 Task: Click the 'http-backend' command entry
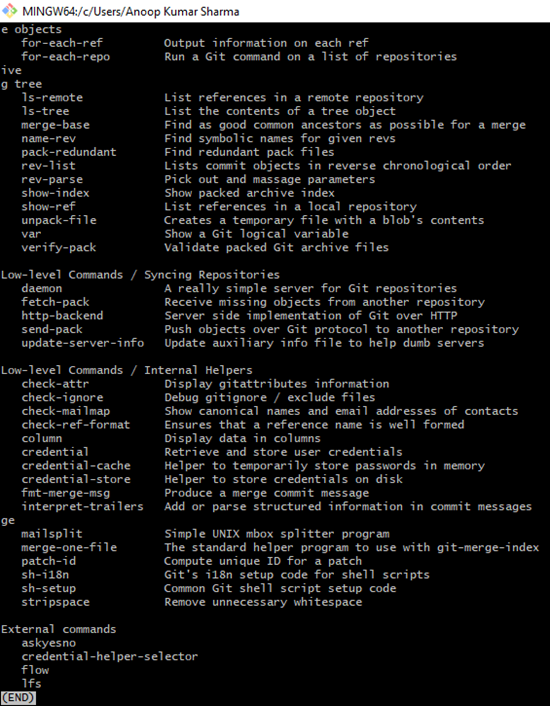pyautogui.click(x=62, y=316)
